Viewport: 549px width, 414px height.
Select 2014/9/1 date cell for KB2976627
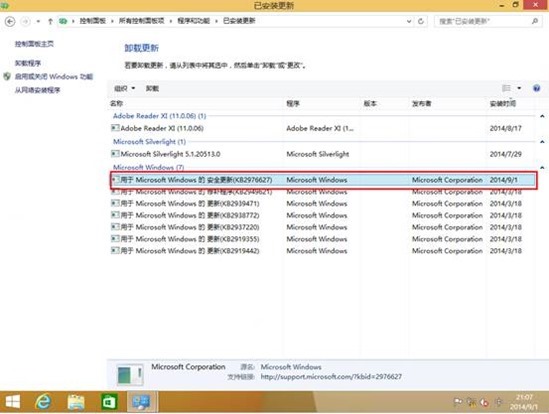[503, 180]
